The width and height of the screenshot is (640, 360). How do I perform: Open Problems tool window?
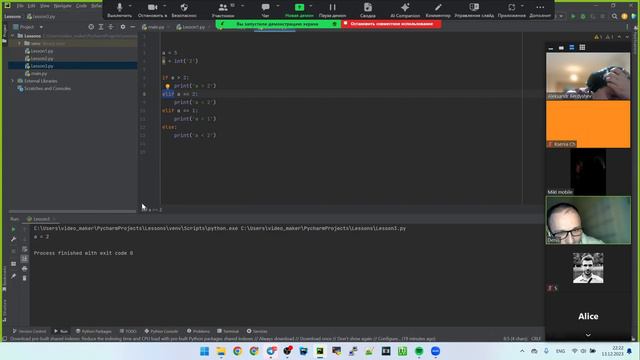pyautogui.click(x=198, y=331)
